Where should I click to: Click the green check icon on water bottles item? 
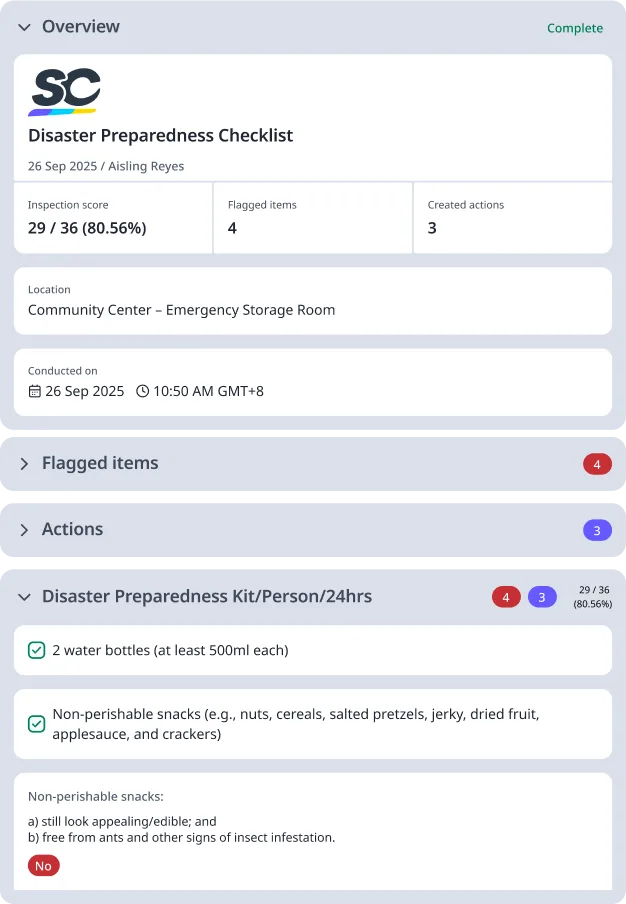point(37,650)
